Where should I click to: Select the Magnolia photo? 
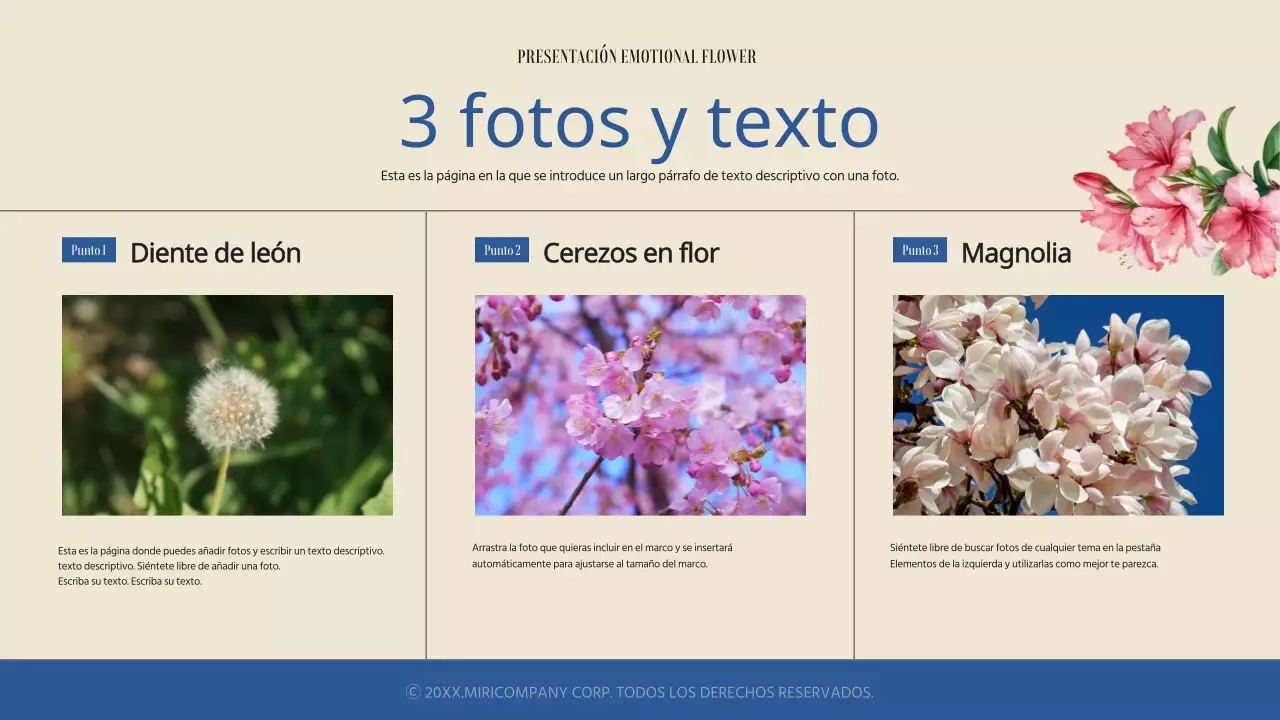[x=1057, y=405]
